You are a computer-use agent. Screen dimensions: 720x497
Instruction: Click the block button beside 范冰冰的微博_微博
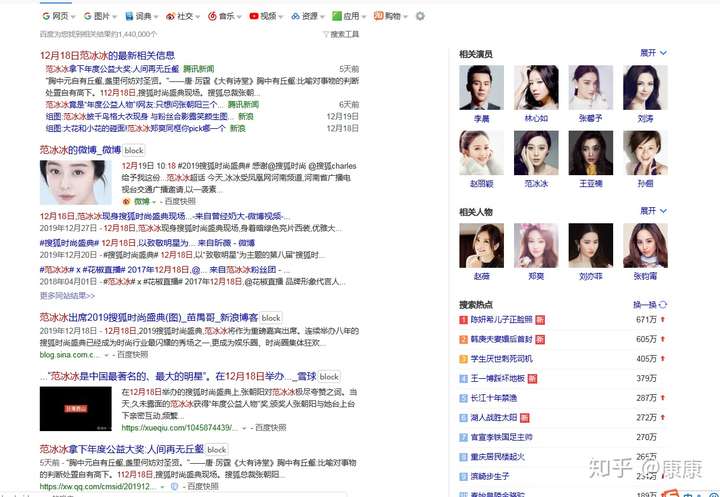pos(134,150)
